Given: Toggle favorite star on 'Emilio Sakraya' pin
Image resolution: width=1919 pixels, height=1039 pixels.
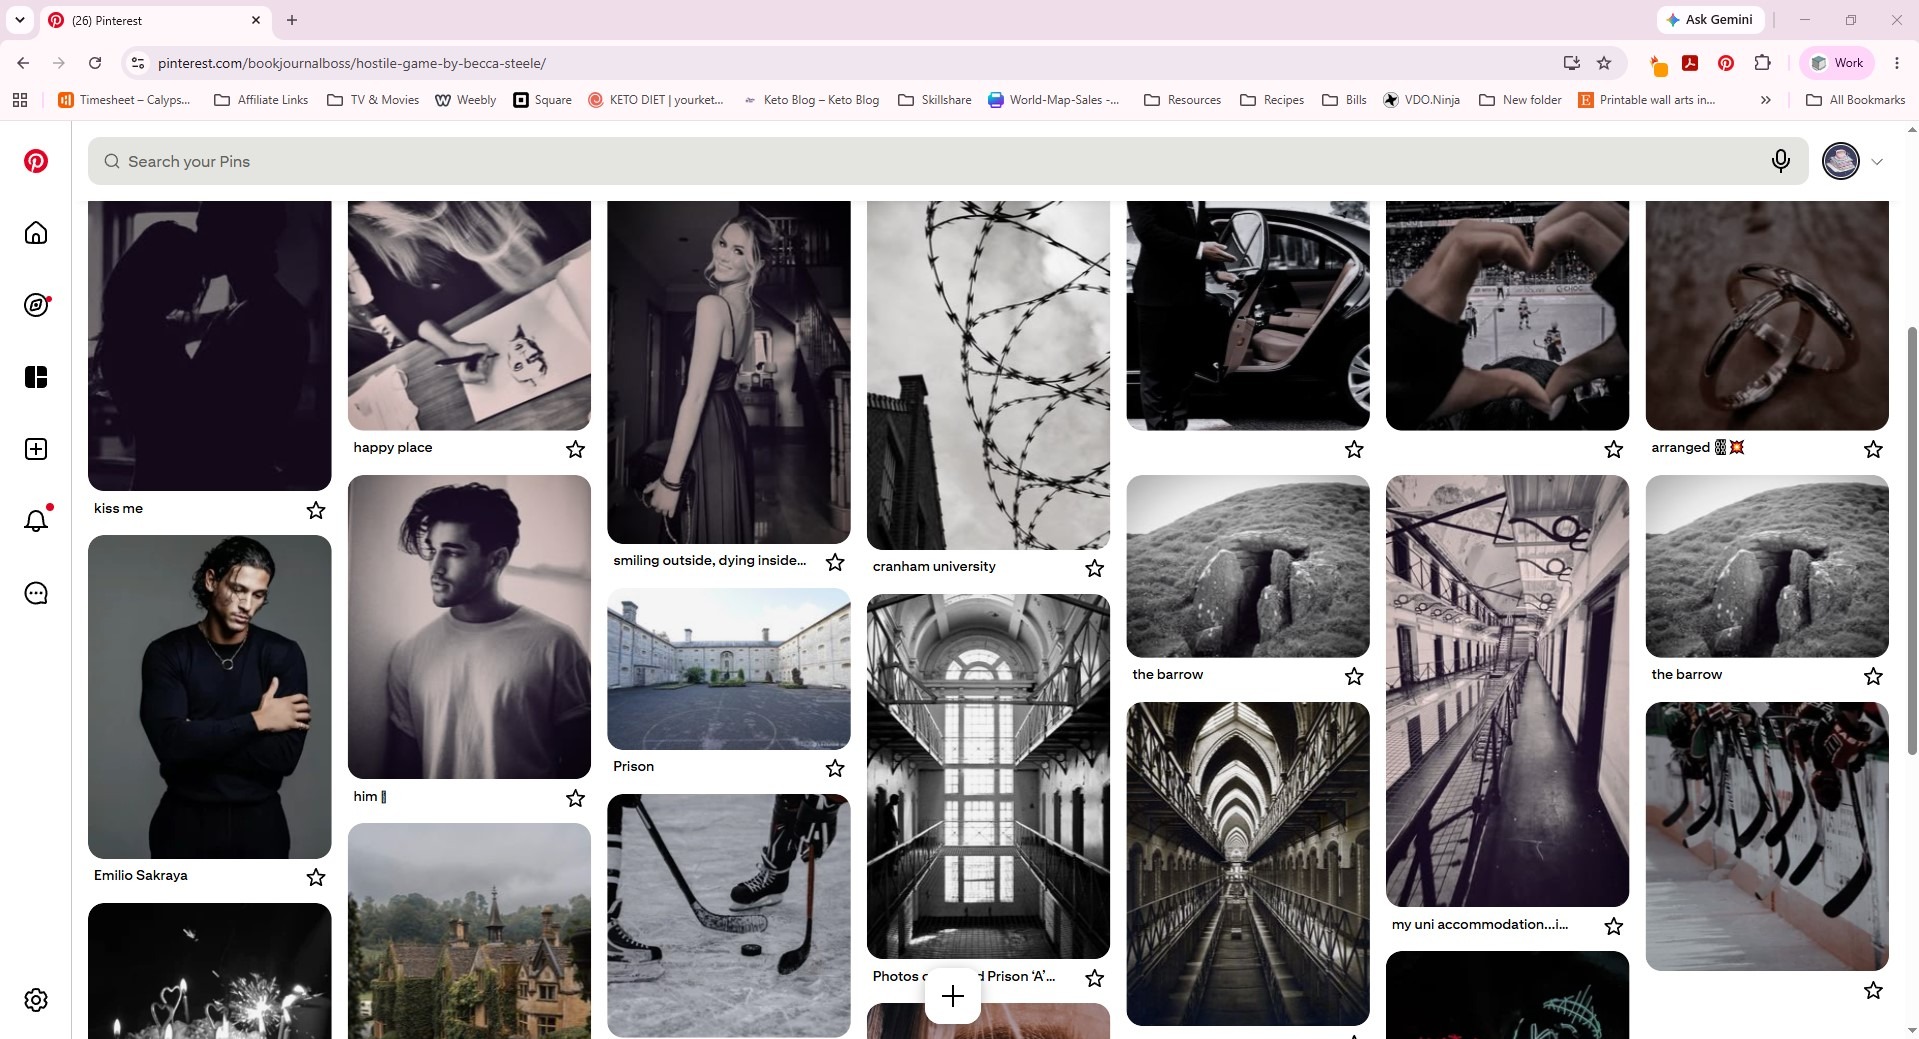Looking at the screenshot, I should point(316,877).
